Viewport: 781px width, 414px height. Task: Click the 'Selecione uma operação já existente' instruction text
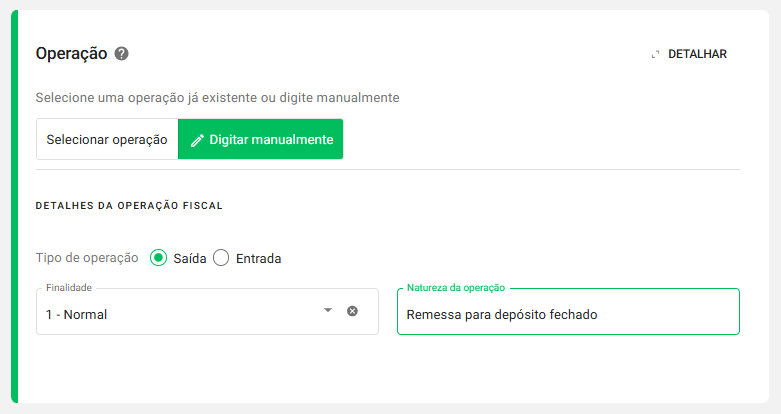[217, 98]
